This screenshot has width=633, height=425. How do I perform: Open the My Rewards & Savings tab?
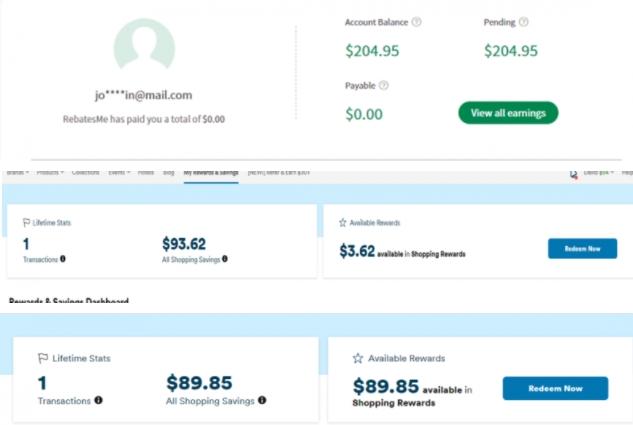click(210, 173)
